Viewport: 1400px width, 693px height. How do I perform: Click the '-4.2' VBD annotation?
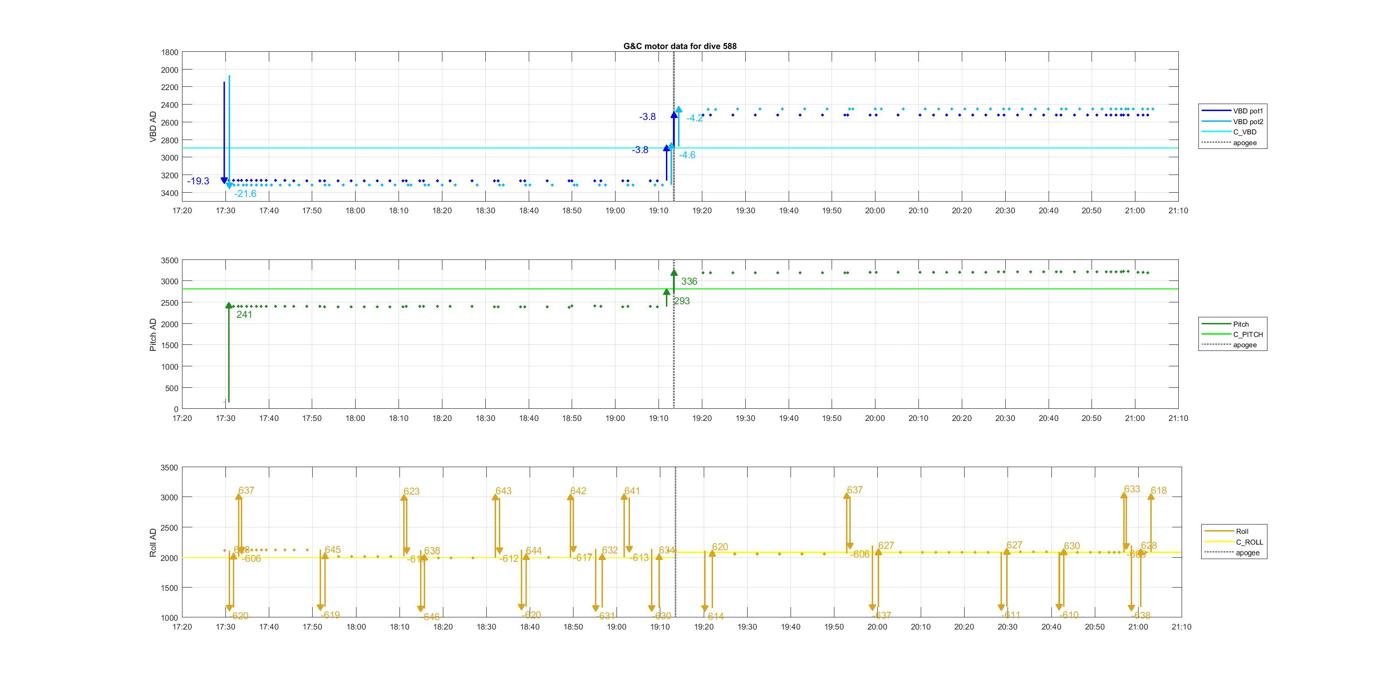pyautogui.click(x=695, y=118)
